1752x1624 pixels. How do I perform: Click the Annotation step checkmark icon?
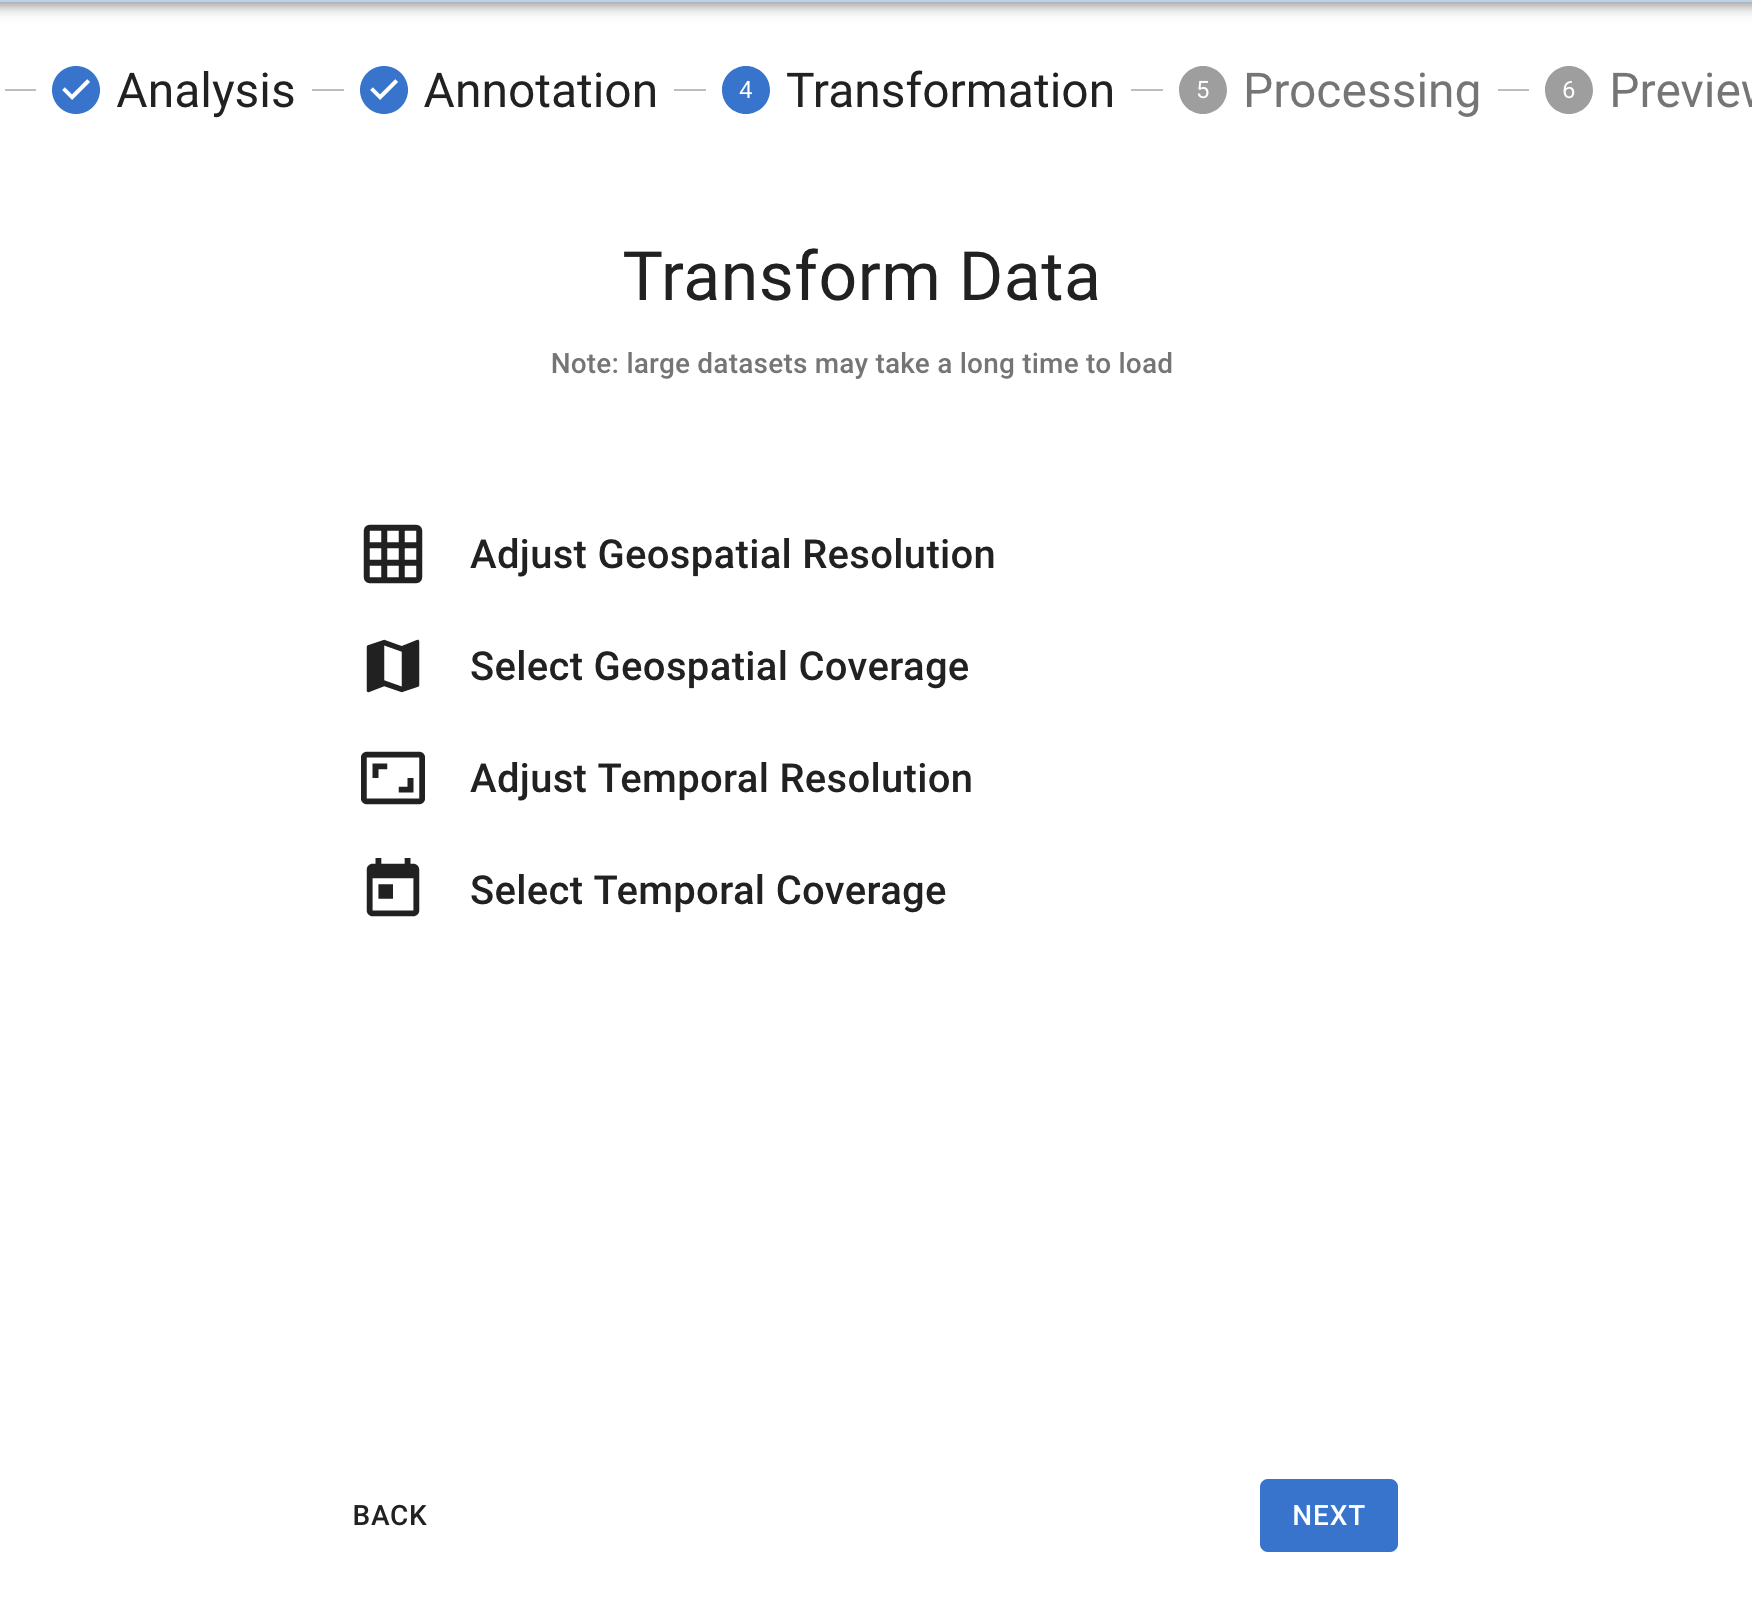(x=384, y=90)
